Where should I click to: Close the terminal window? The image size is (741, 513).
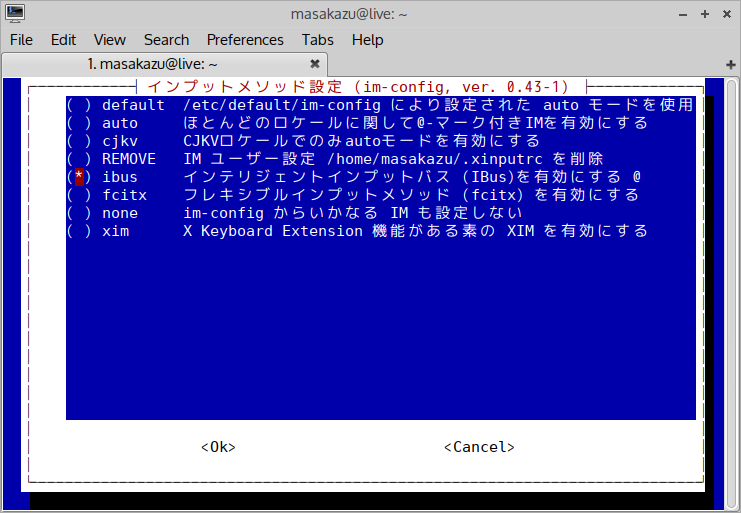[727, 14]
